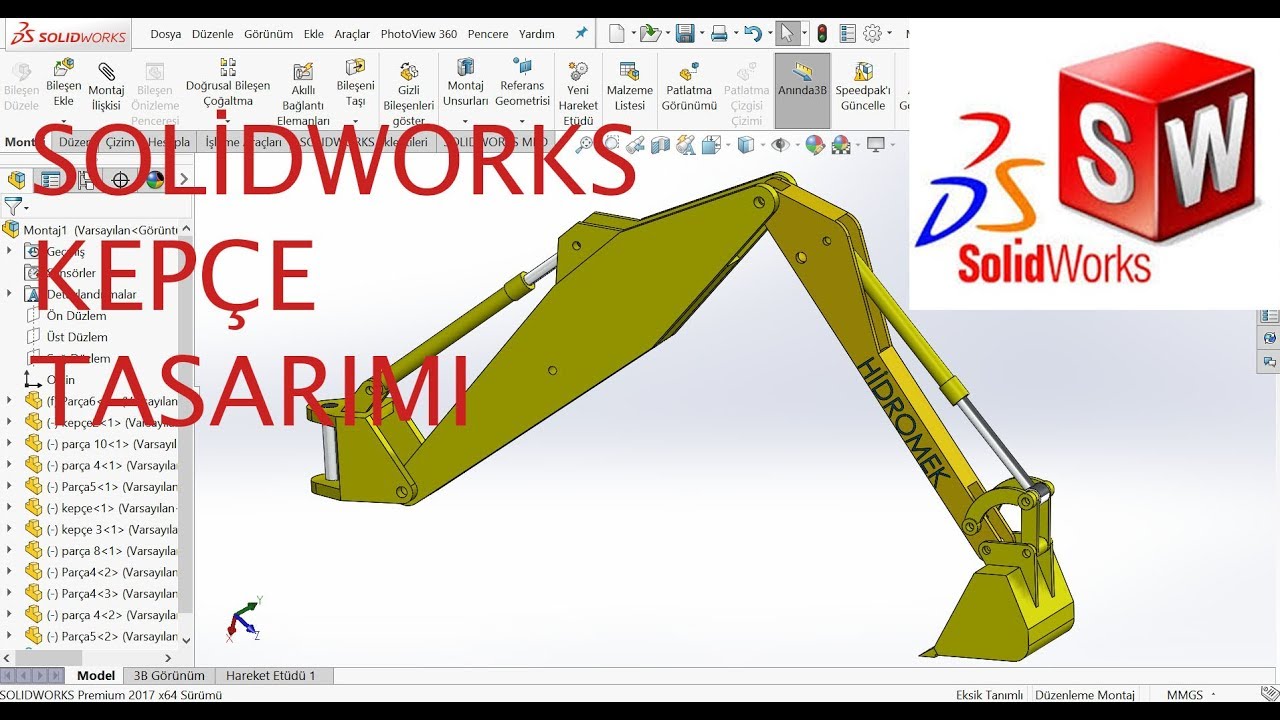
Task: Click the Open file icon
Action: coord(650,34)
